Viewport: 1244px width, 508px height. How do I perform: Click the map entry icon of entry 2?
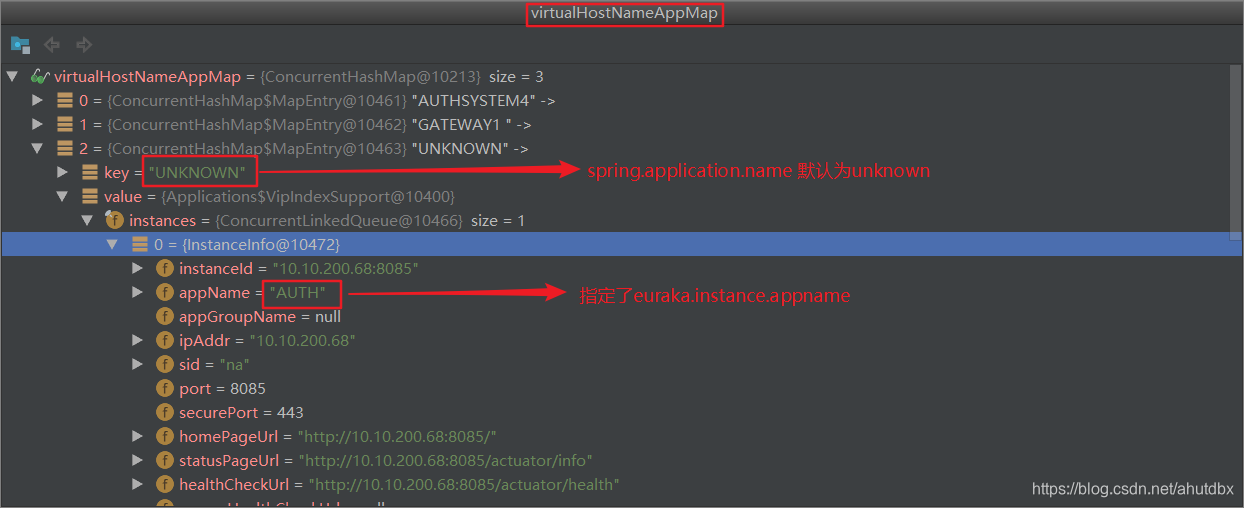pyautogui.click(x=65, y=148)
